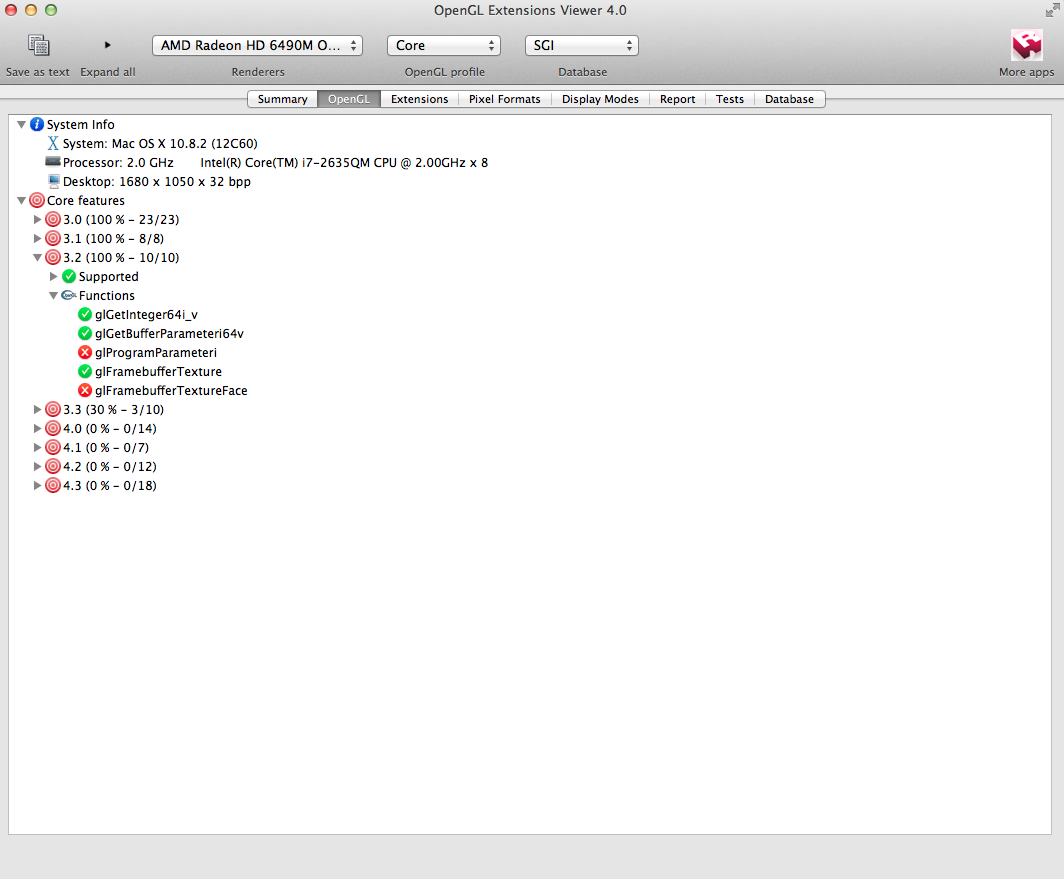Click the target icon beside 4.0

coord(53,428)
